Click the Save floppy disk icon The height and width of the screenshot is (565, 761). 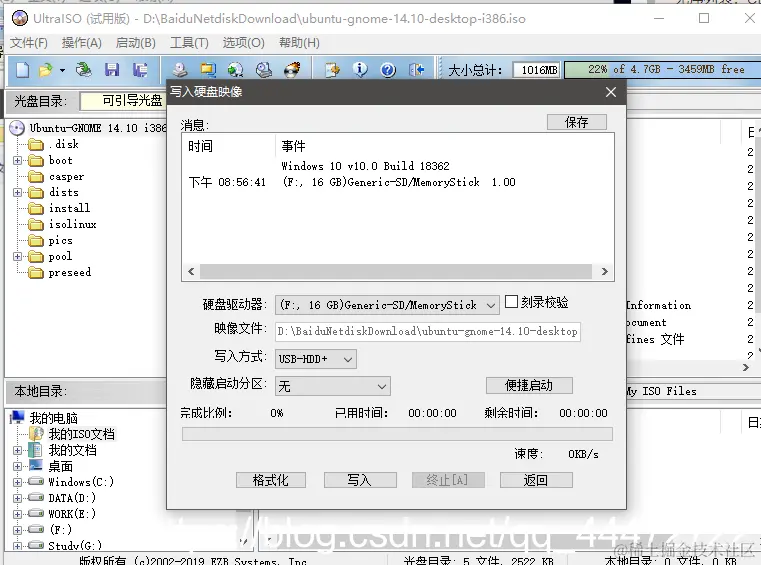coord(112,70)
